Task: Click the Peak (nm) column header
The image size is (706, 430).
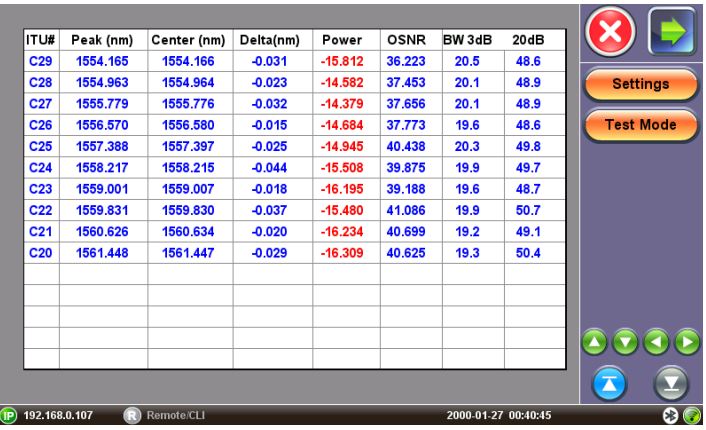Action: (x=103, y=41)
